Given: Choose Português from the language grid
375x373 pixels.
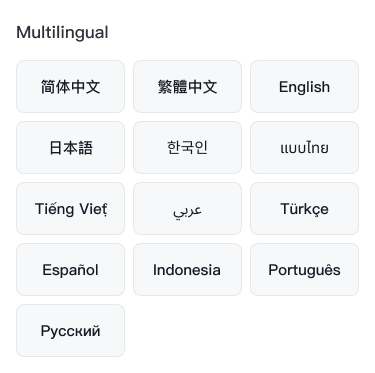Looking at the screenshot, I should 304,270.
